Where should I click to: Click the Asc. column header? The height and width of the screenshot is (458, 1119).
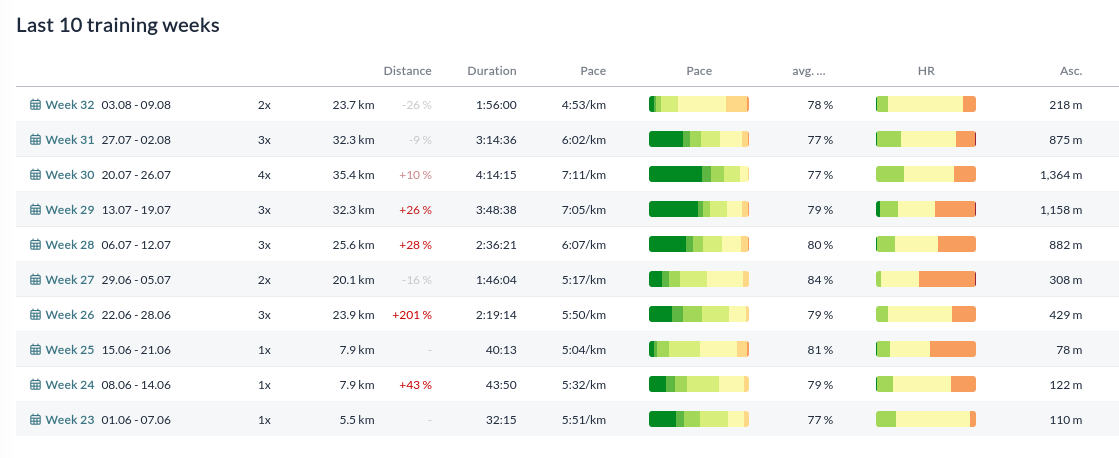tap(1070, 71)
